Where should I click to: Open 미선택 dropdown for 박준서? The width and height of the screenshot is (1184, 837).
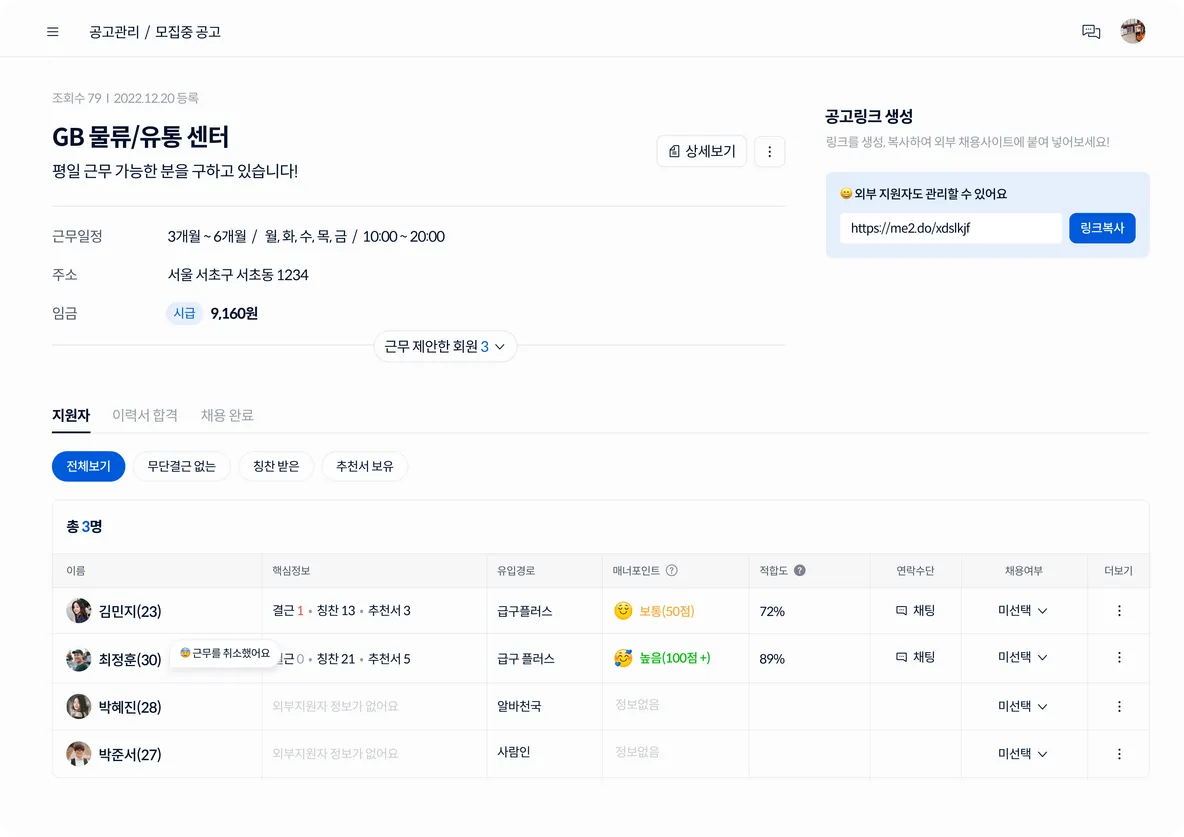pyautogui.click(x=1022, y=754)
